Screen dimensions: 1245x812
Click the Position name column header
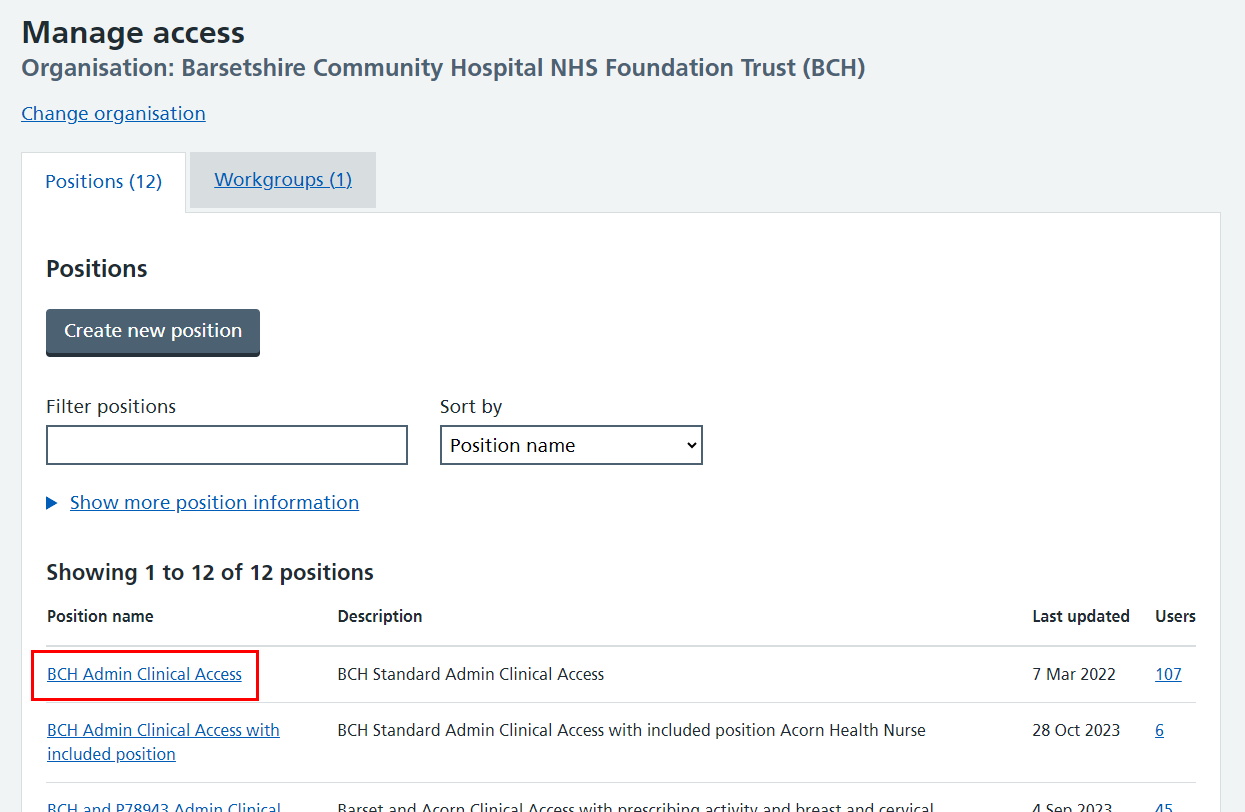click(x=100, y=616)
